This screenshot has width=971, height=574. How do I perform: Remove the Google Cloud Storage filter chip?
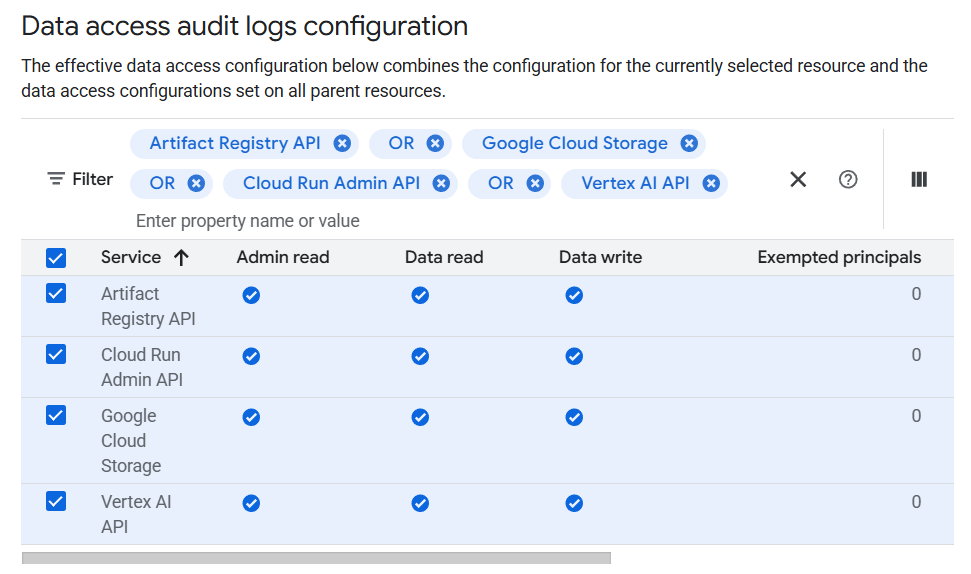(x=689, y=143)
